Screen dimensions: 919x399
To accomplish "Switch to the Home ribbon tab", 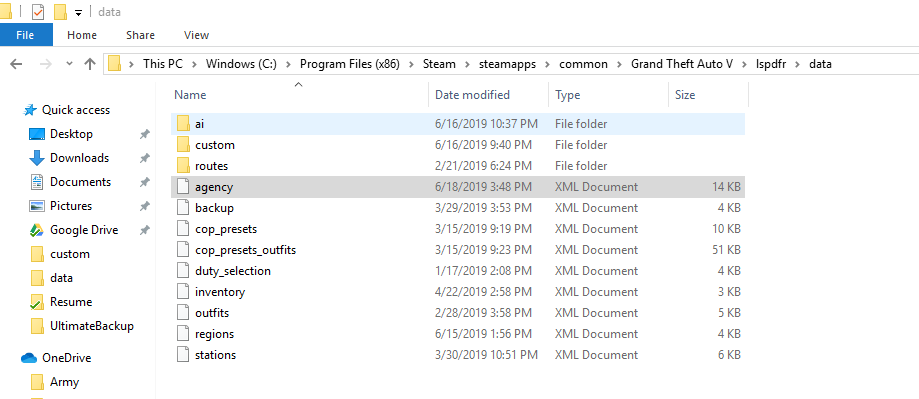I will pos(81,35).
